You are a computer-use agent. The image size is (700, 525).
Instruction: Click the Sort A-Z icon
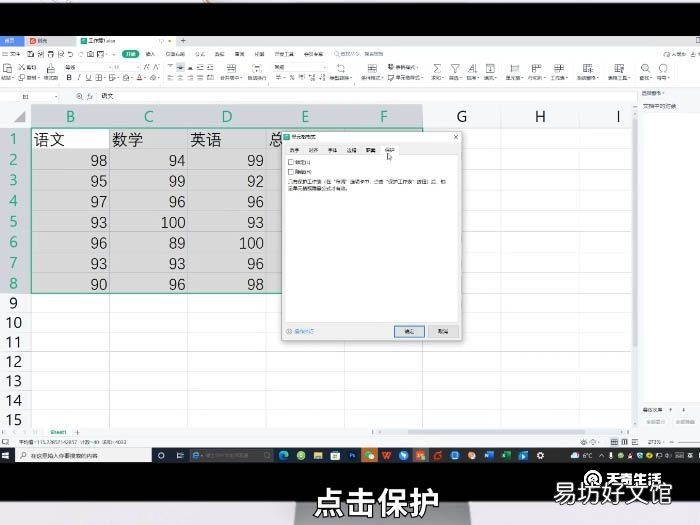coord(472,68)
